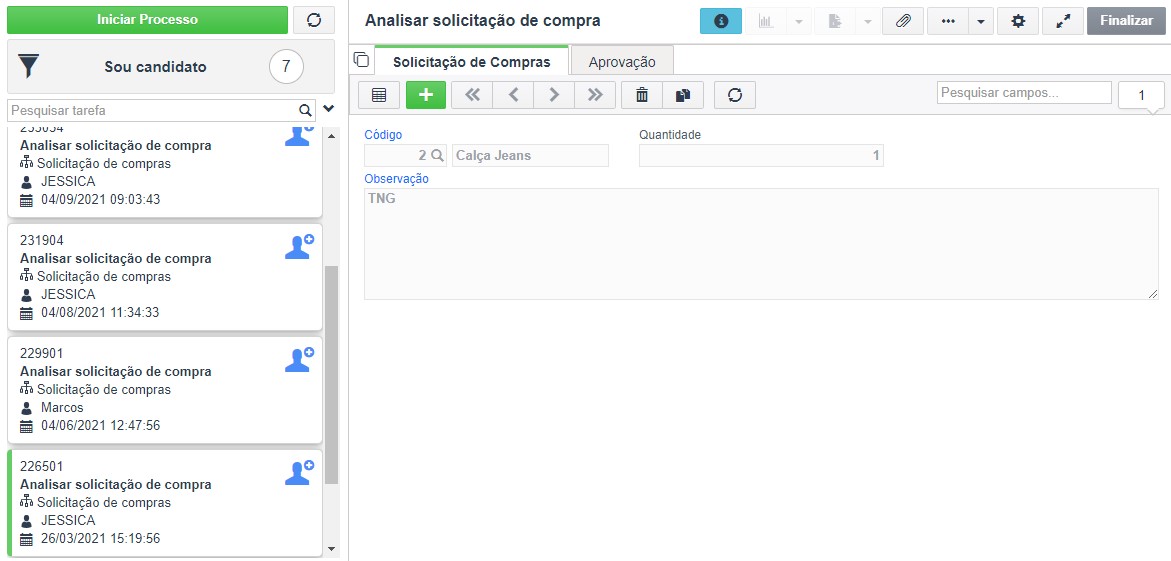
Task: Click the Código field containing 2
Action: (x=406, y=155)
